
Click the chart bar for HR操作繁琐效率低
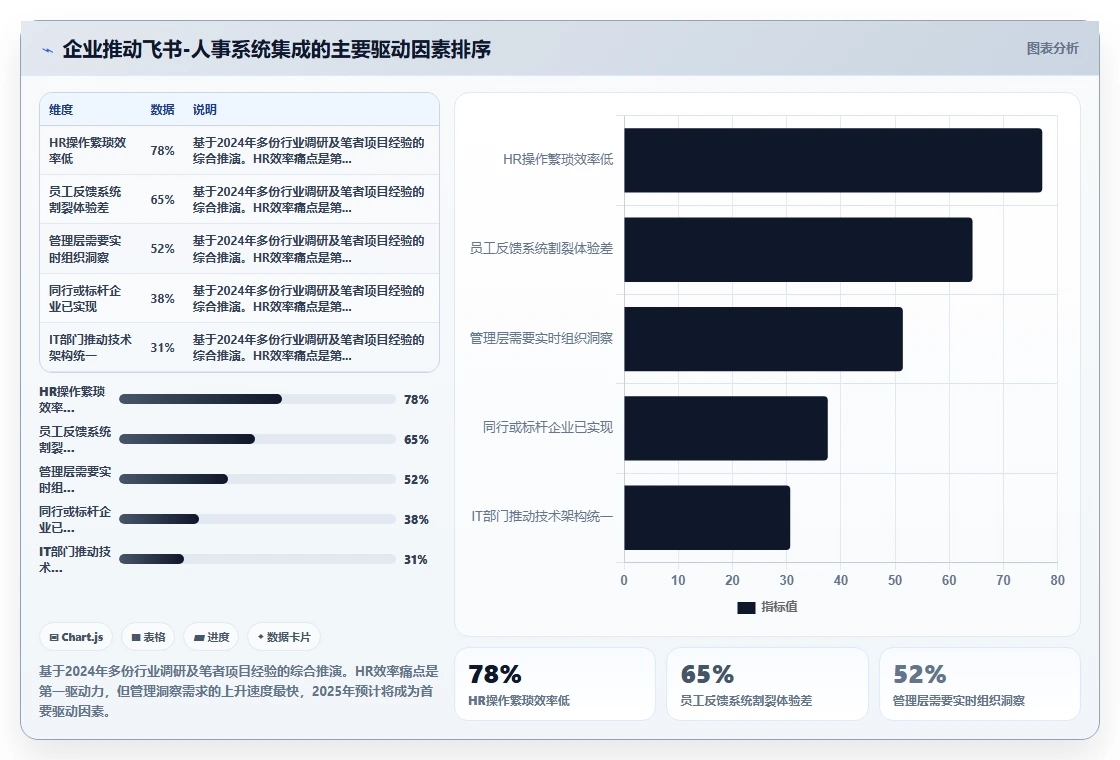coord(833,161)
